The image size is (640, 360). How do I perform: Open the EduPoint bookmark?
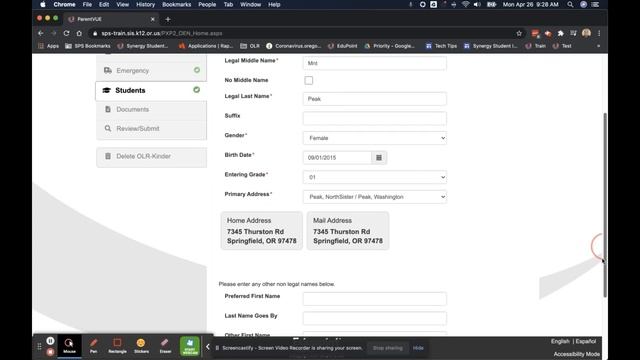342,46
